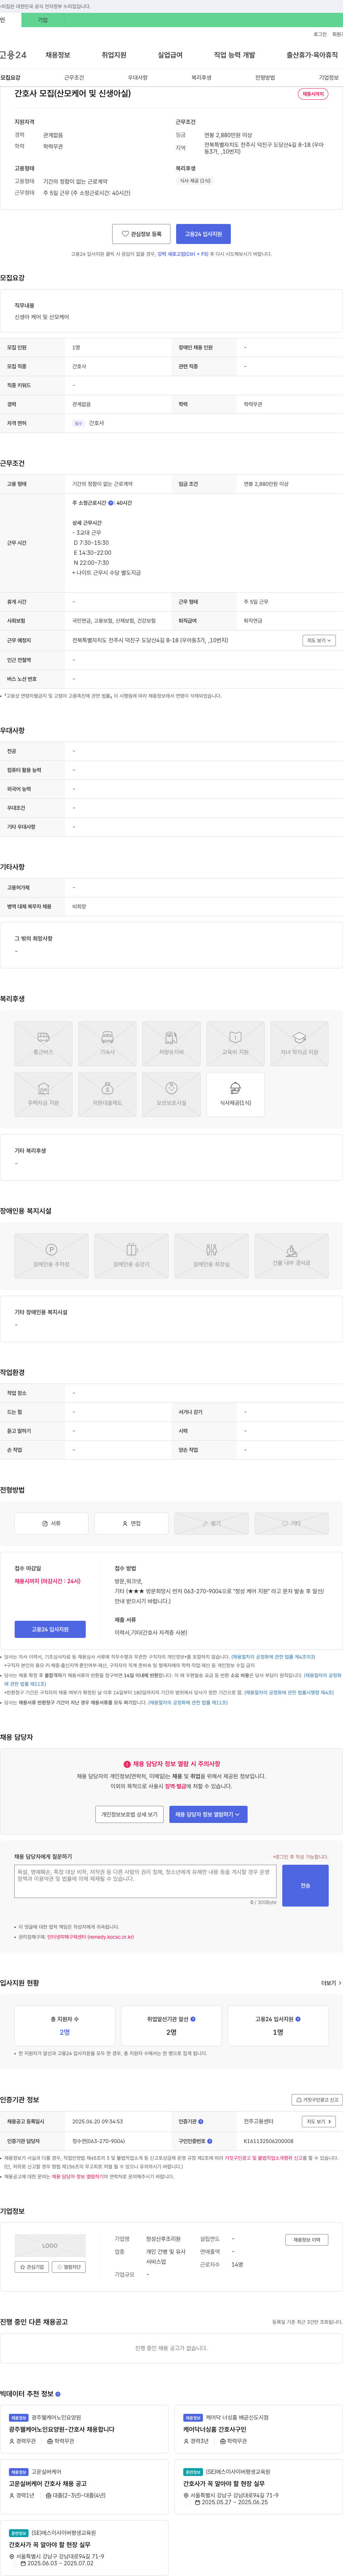This screenshot has width=343, height=2576.
Task: Click the 모성보호시설 icon
Action: [171, 1094]
